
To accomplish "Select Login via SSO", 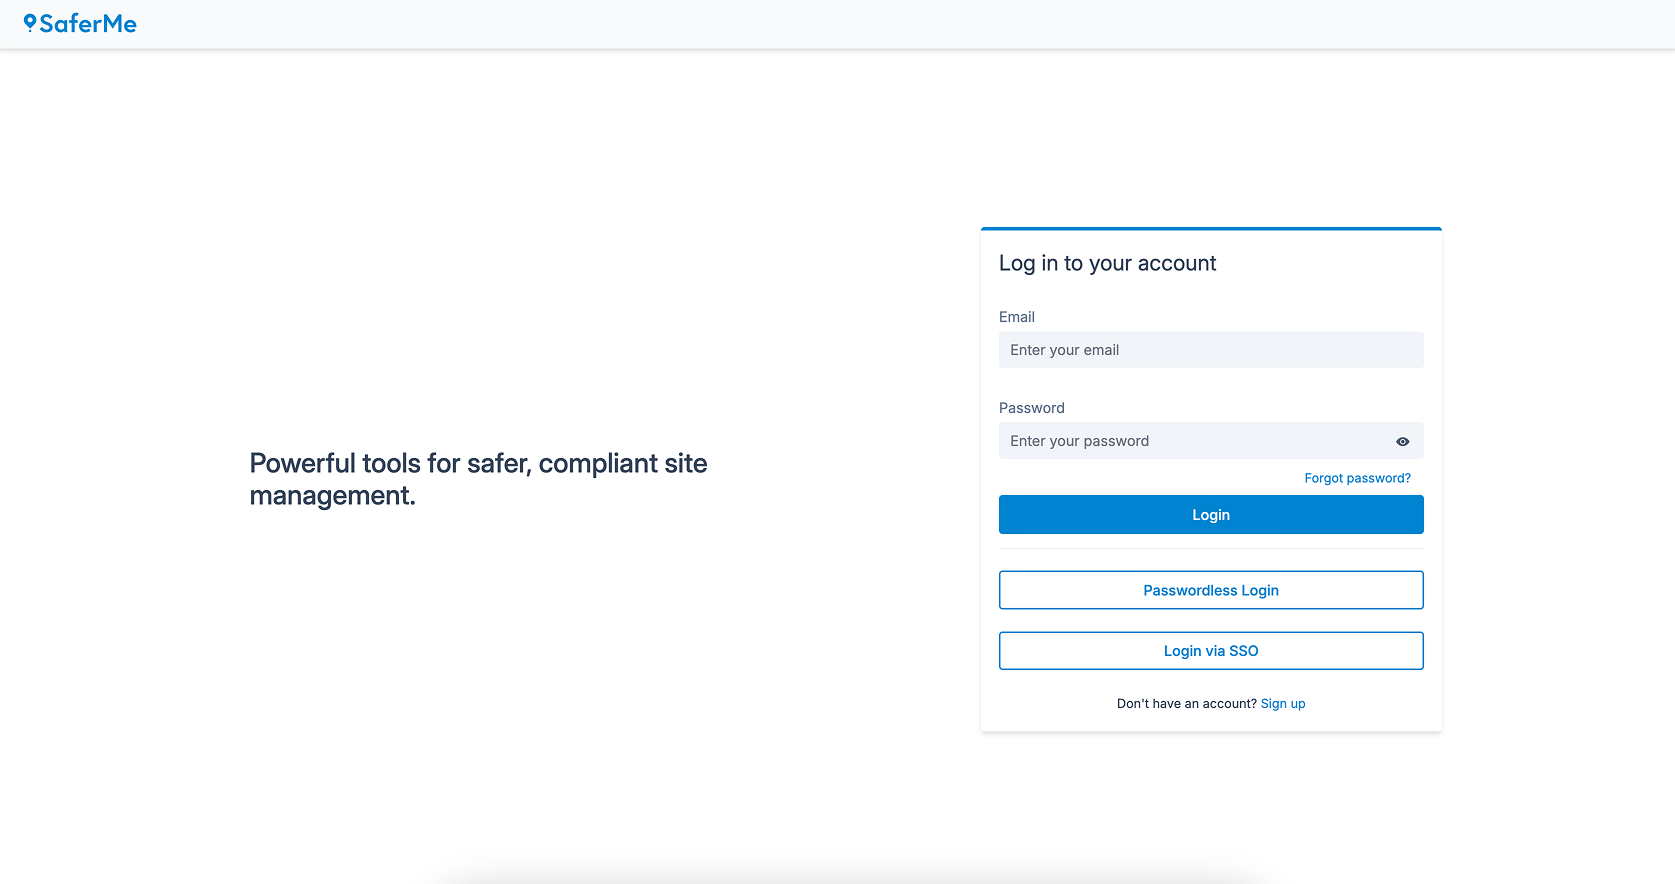I will (1210, 650).
